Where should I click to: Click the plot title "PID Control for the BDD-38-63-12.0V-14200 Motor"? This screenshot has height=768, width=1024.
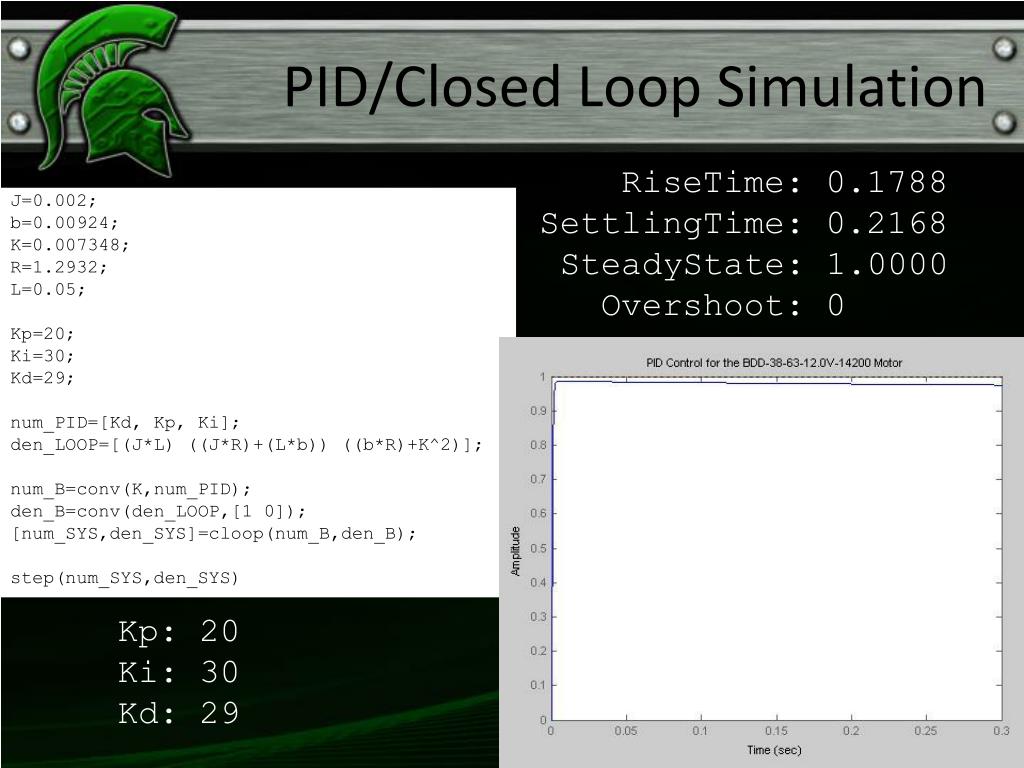[x=774, y=363]
